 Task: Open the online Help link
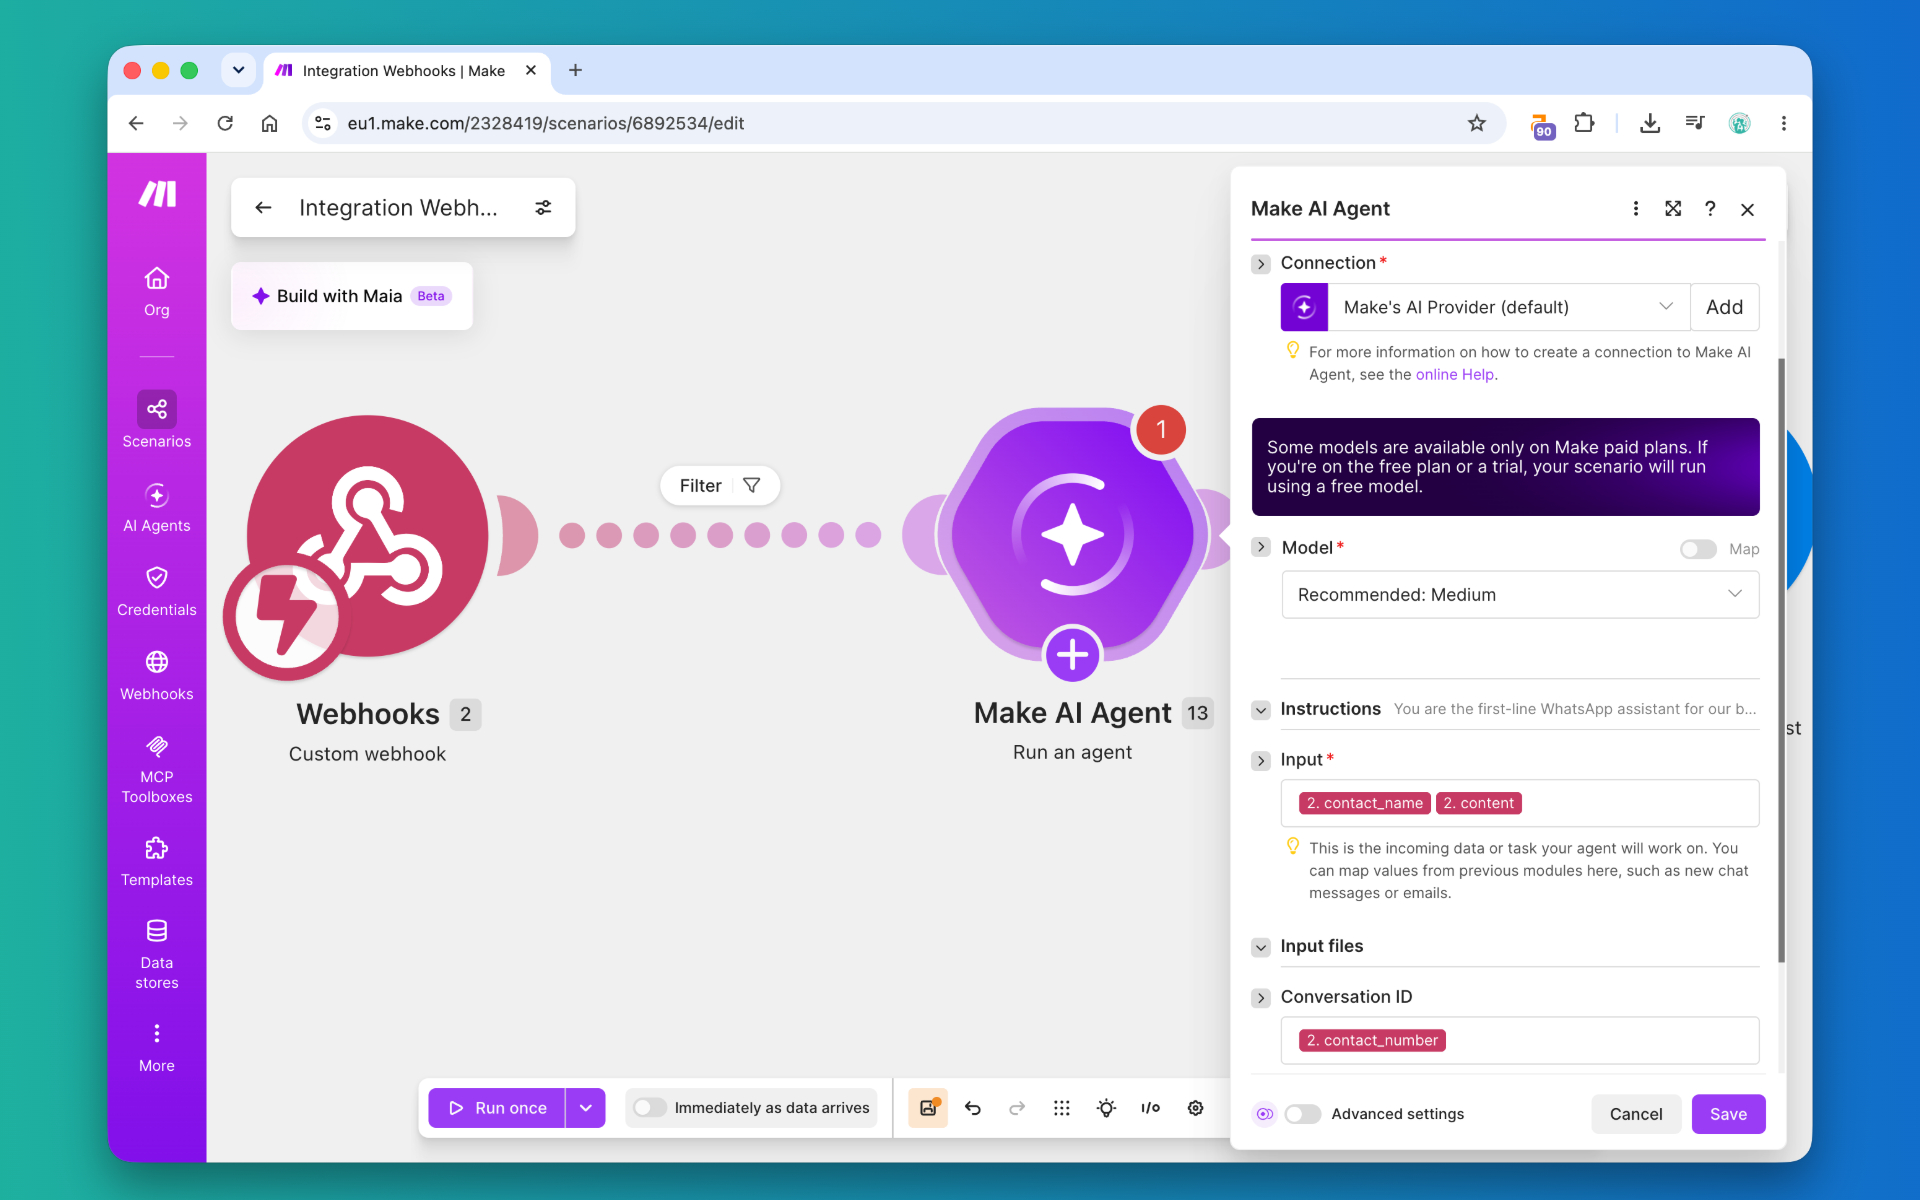coord(1454,375)
